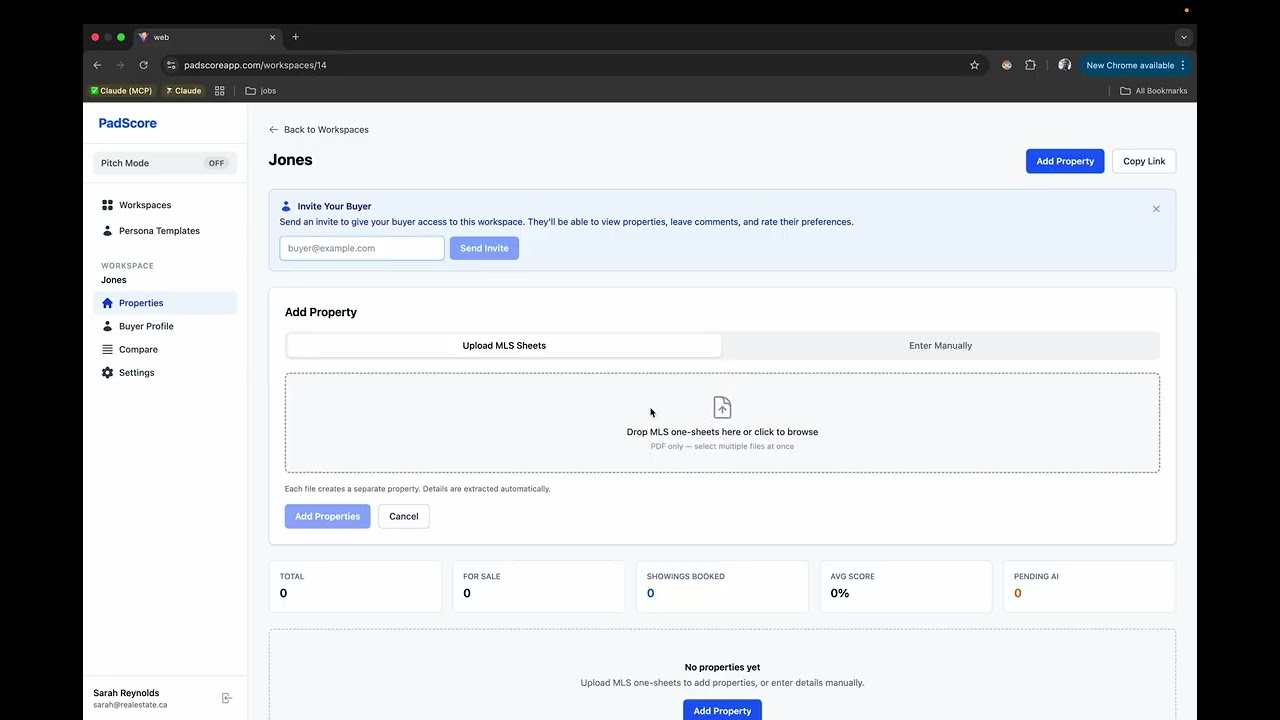This screenshot has width=1280, height=720.
Task: Click the Cancel button
Action: (x=404, y=516)
